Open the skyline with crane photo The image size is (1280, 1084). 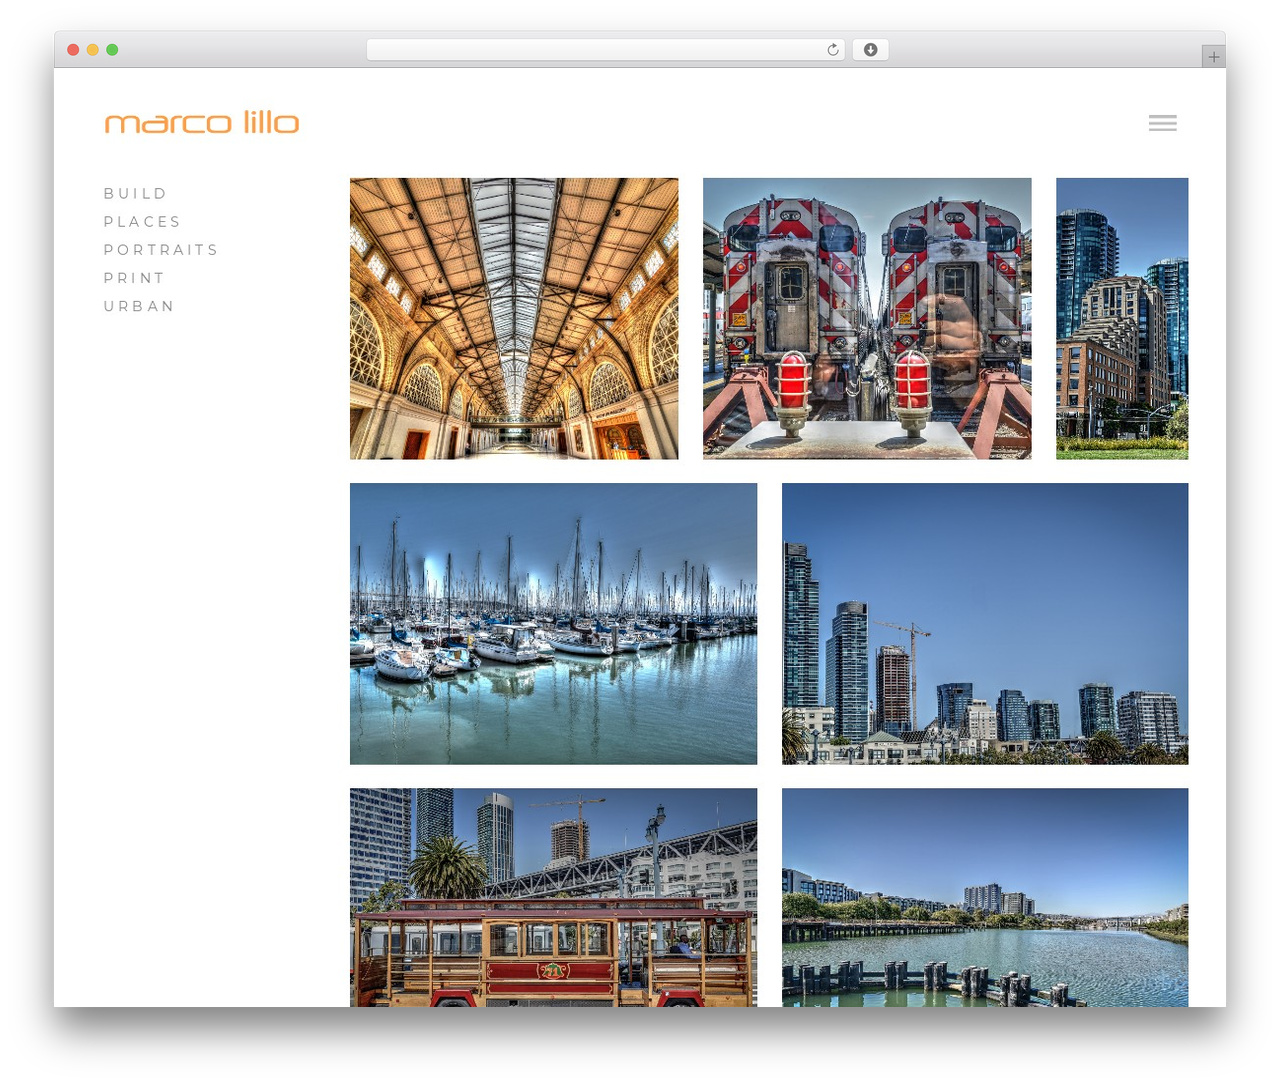click(x=985, y=624)
